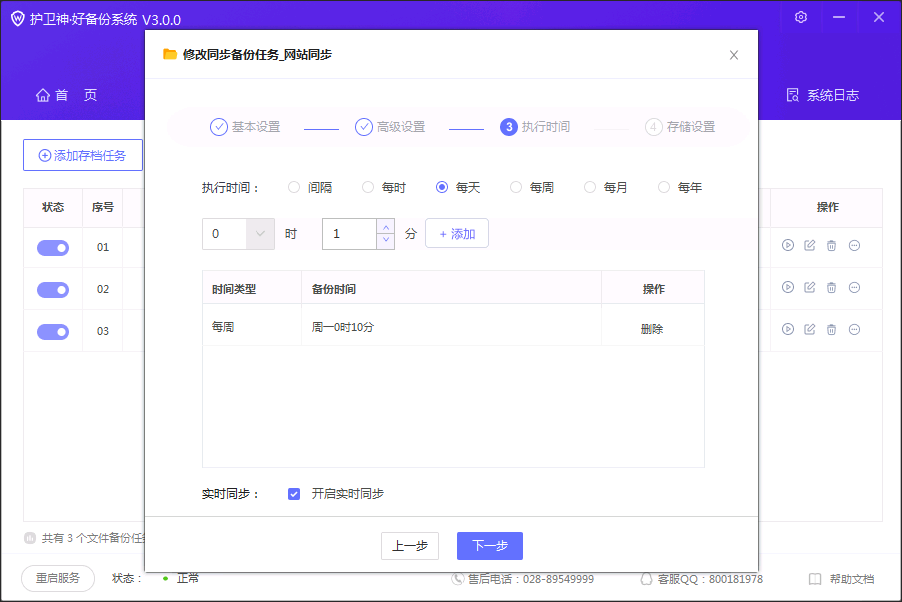Click 序号 column header in main table
The image size is (902, 602).
pos(103,207)
